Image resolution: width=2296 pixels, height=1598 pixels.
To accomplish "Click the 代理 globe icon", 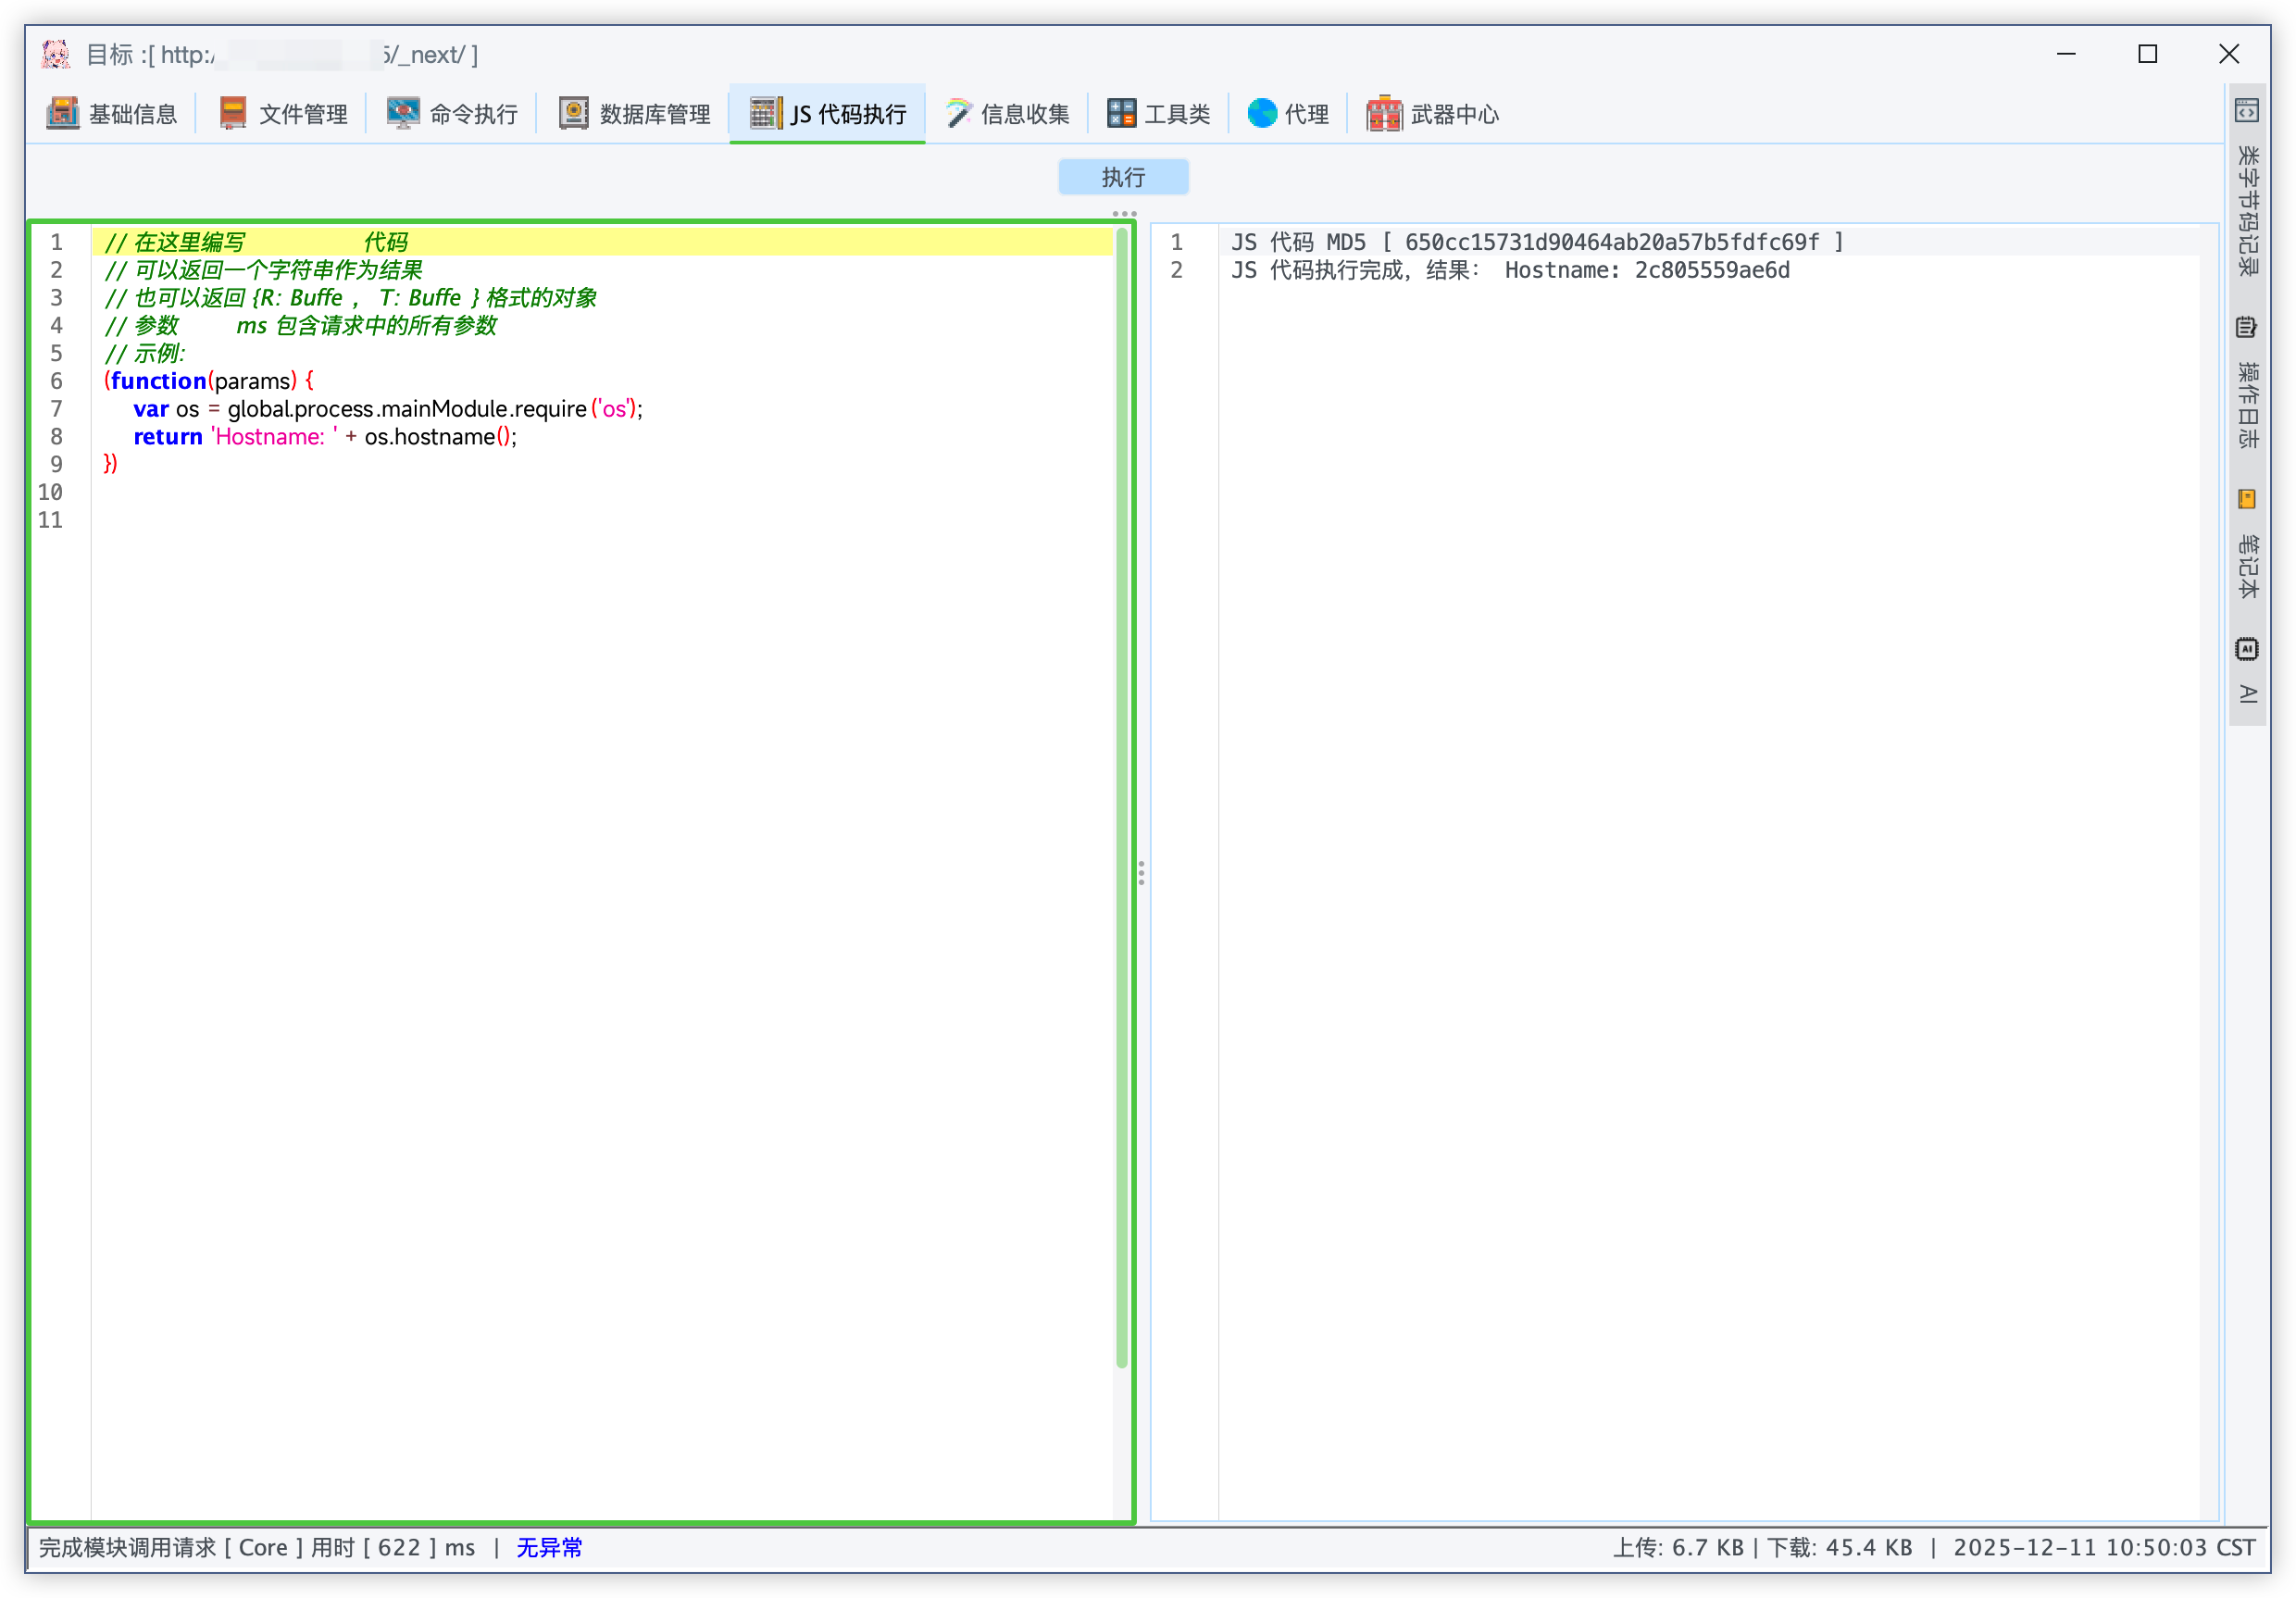I will 1262,113.
